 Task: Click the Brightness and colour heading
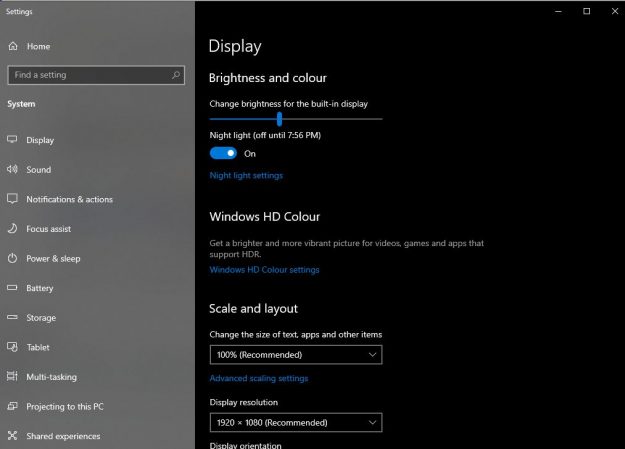[268, 78]
